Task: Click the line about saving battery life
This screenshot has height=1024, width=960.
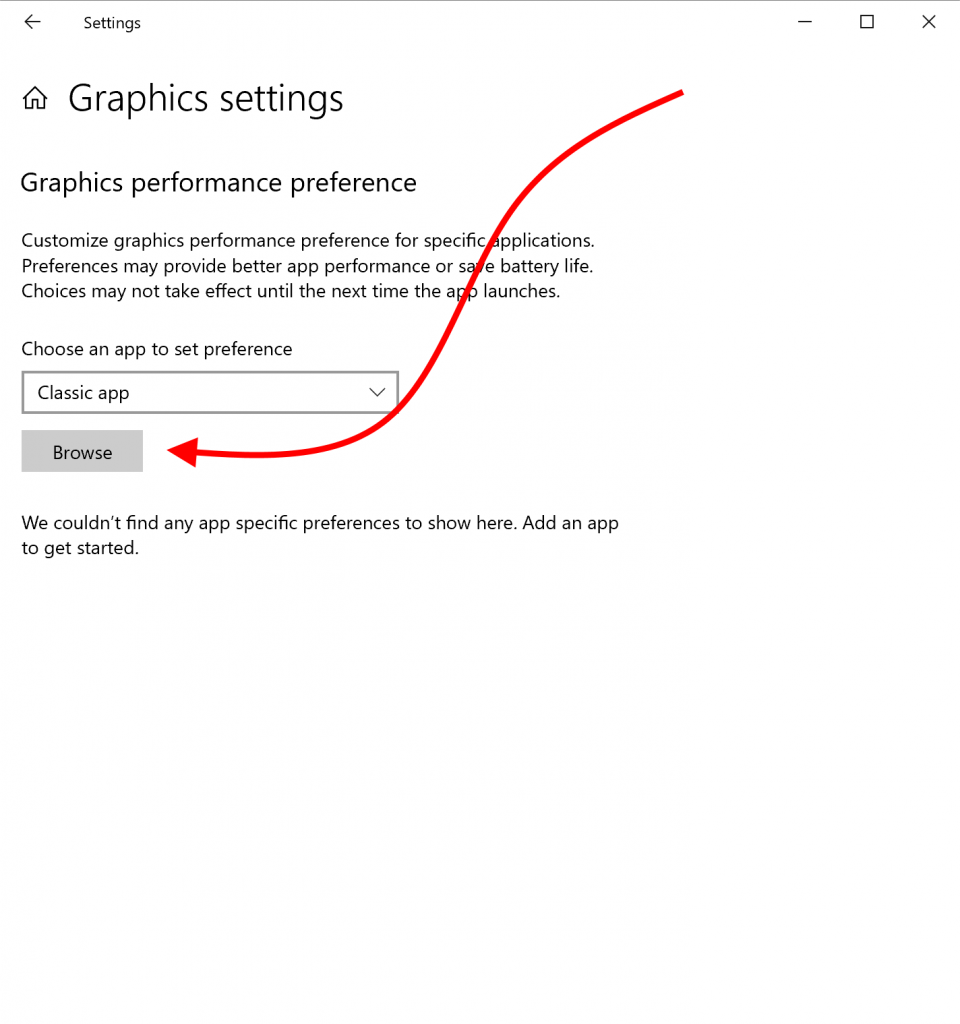Action: [307, 266]
